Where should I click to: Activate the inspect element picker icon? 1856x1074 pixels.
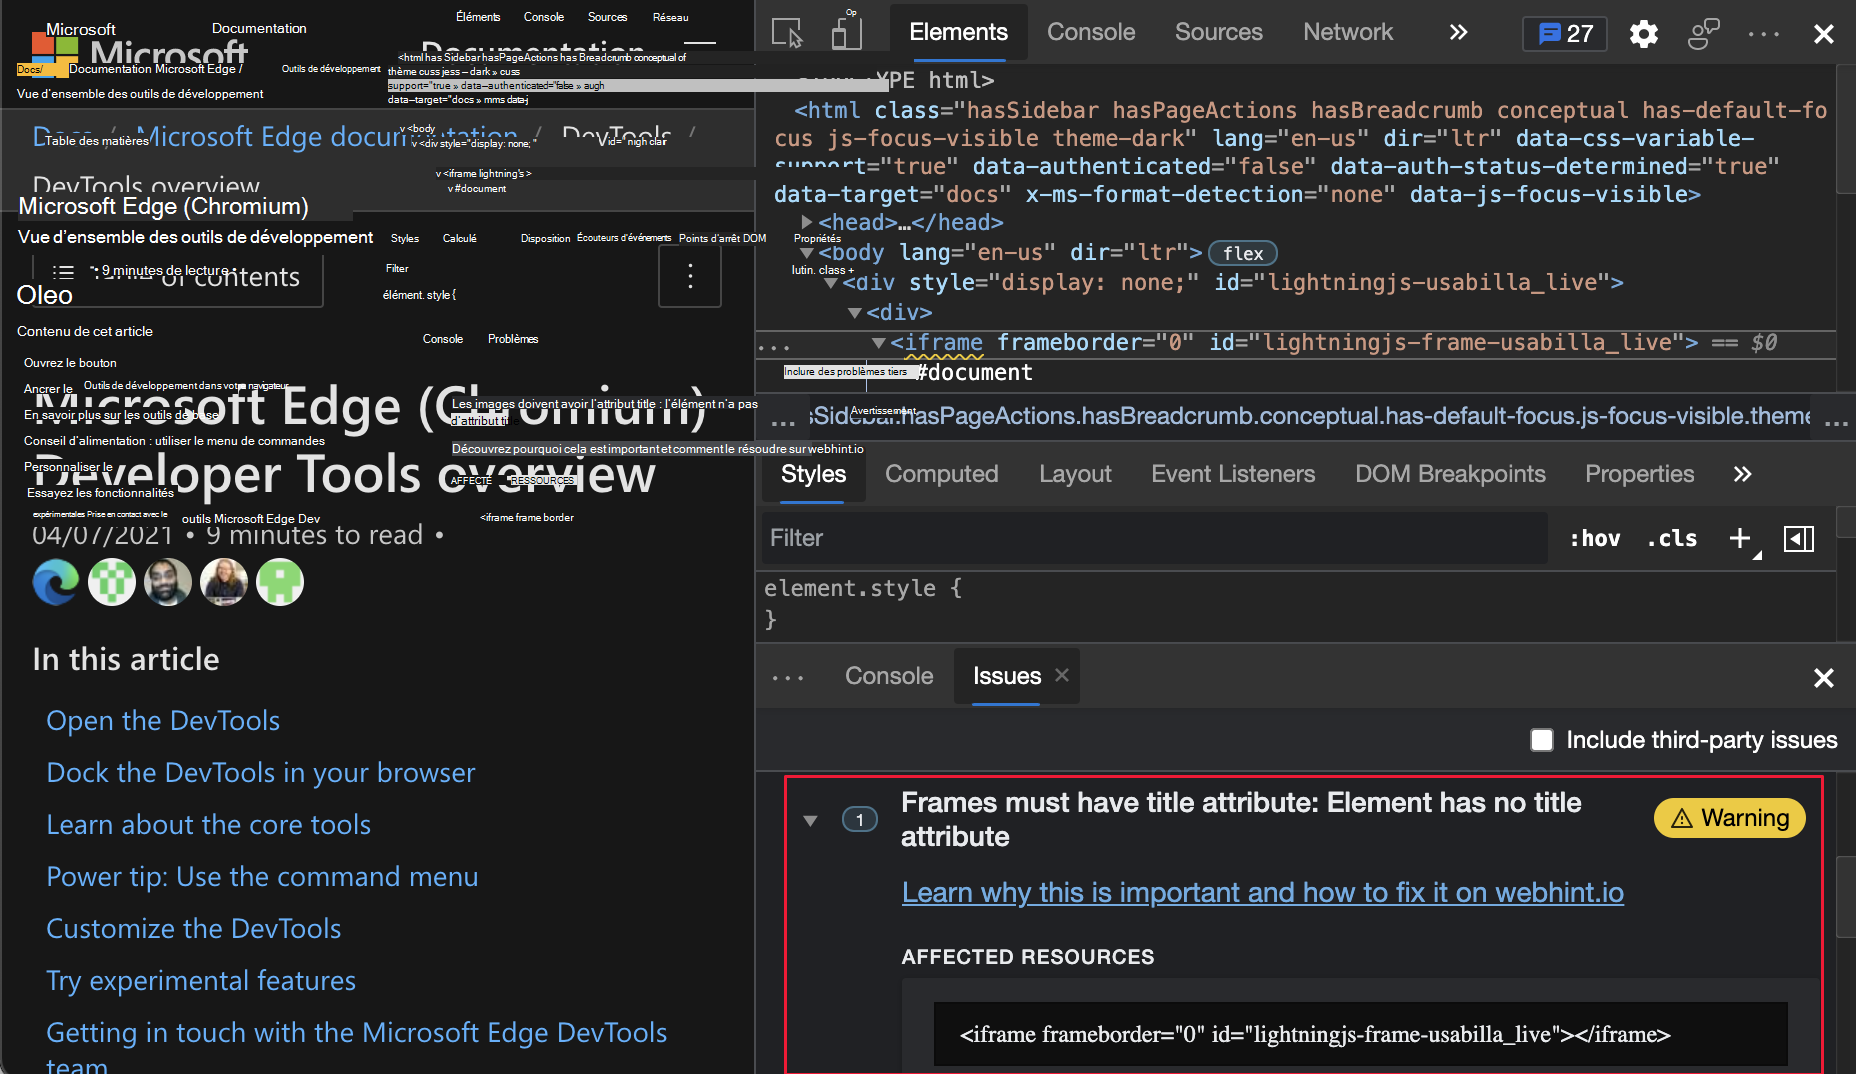pyautogui.click(x=787, y=33)
